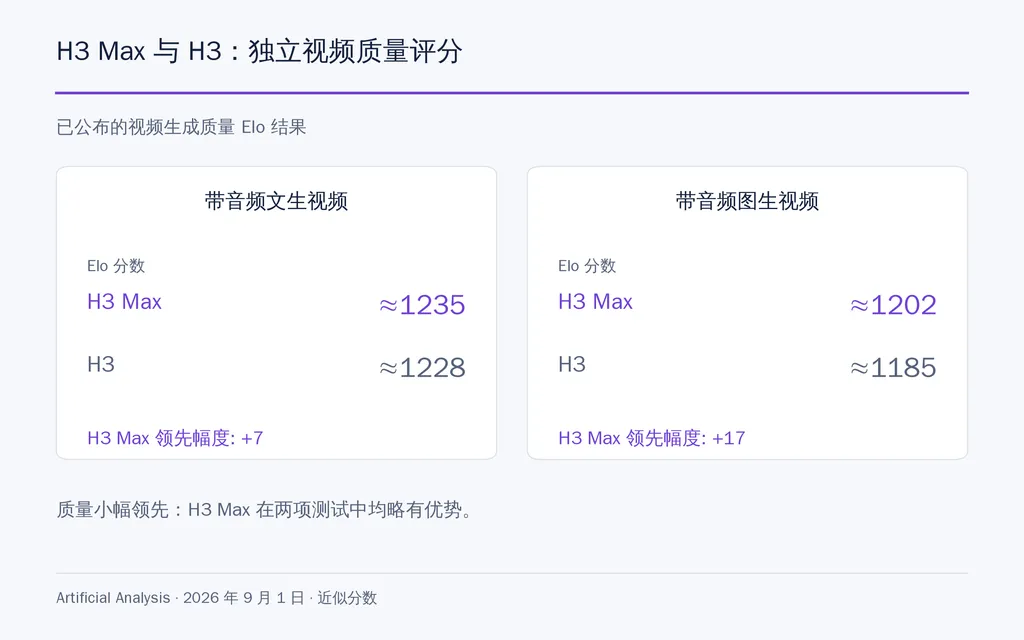Click the H3 label beside ≈1185
This screenshot has height=640, width=1024.
click(x=571, y=364)
